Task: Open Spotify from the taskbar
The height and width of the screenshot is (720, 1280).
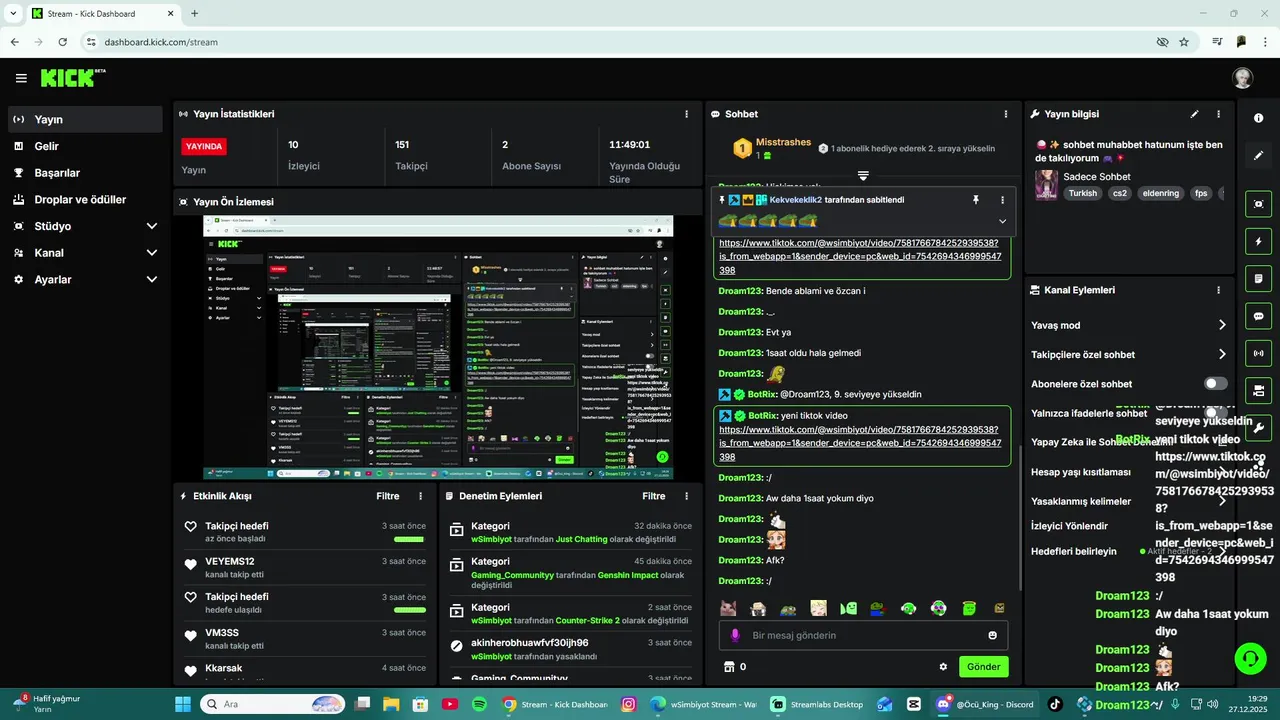Action: (x=479, y=704)
